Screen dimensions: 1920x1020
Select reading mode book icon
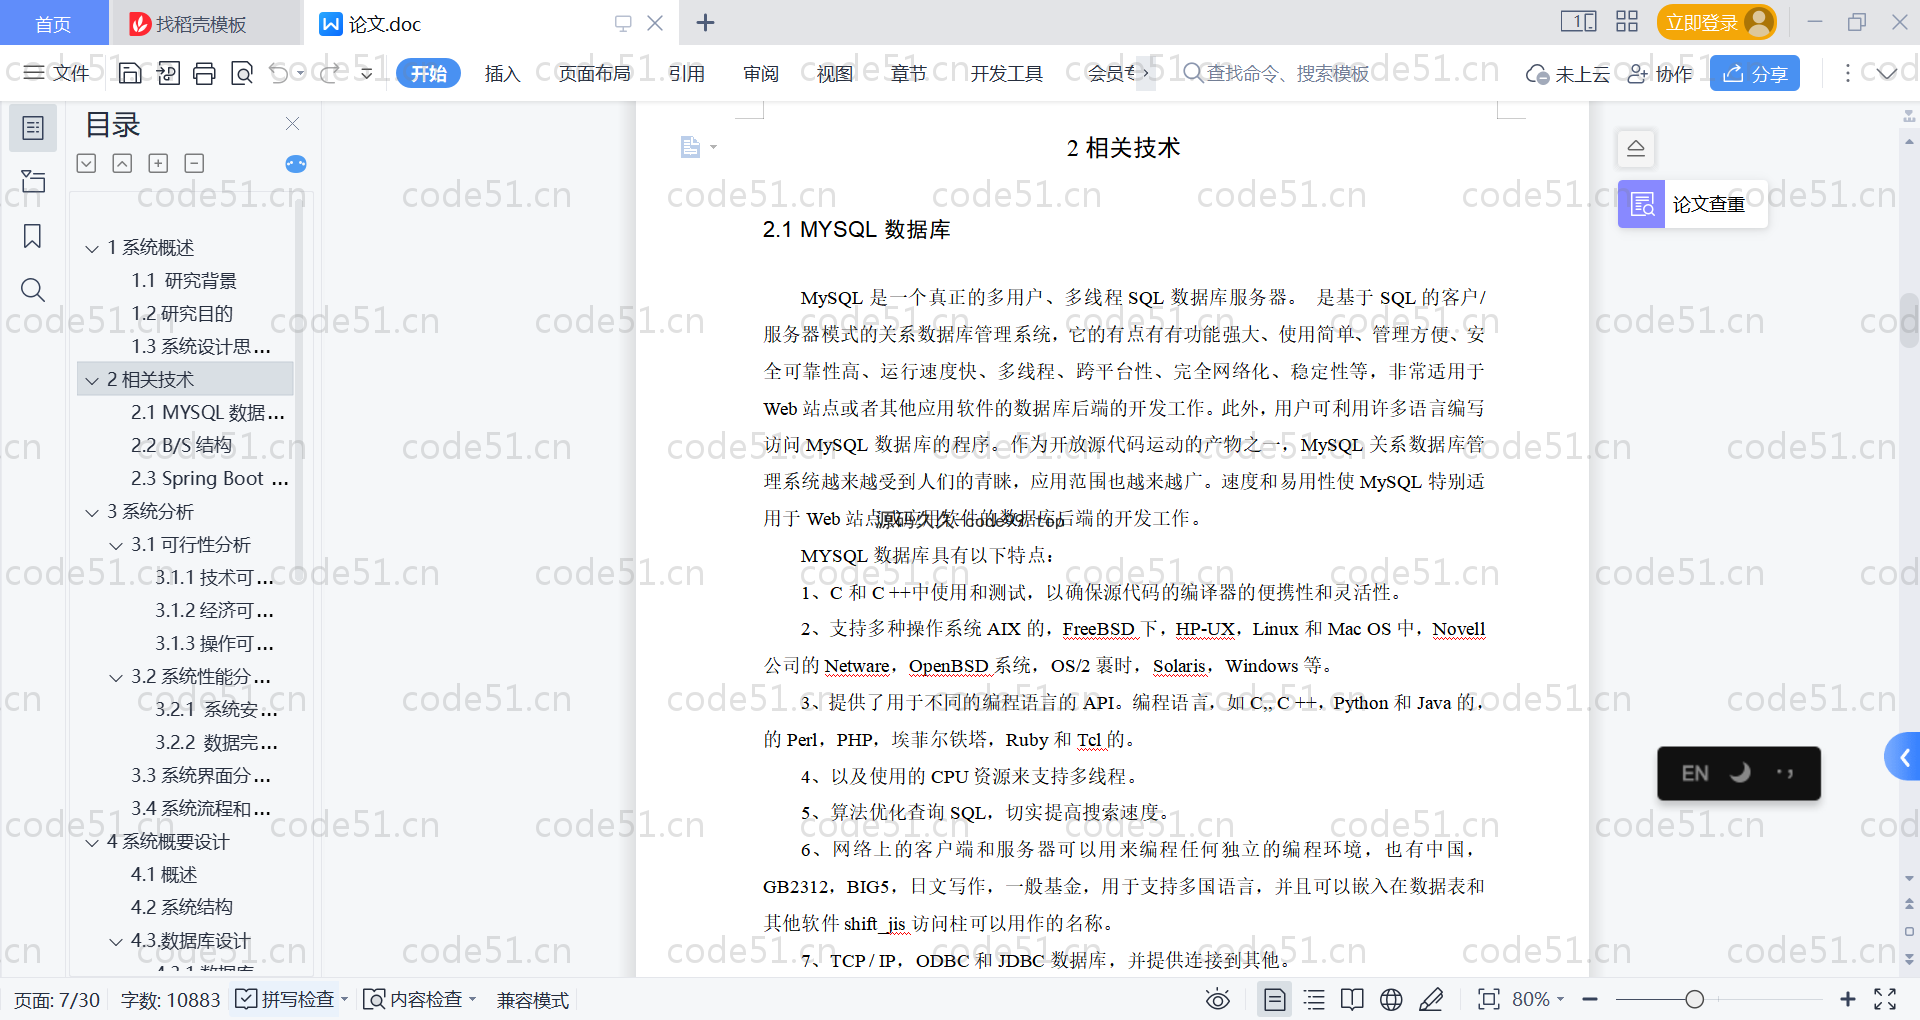pyautogui.click(x=1352, y=999)
